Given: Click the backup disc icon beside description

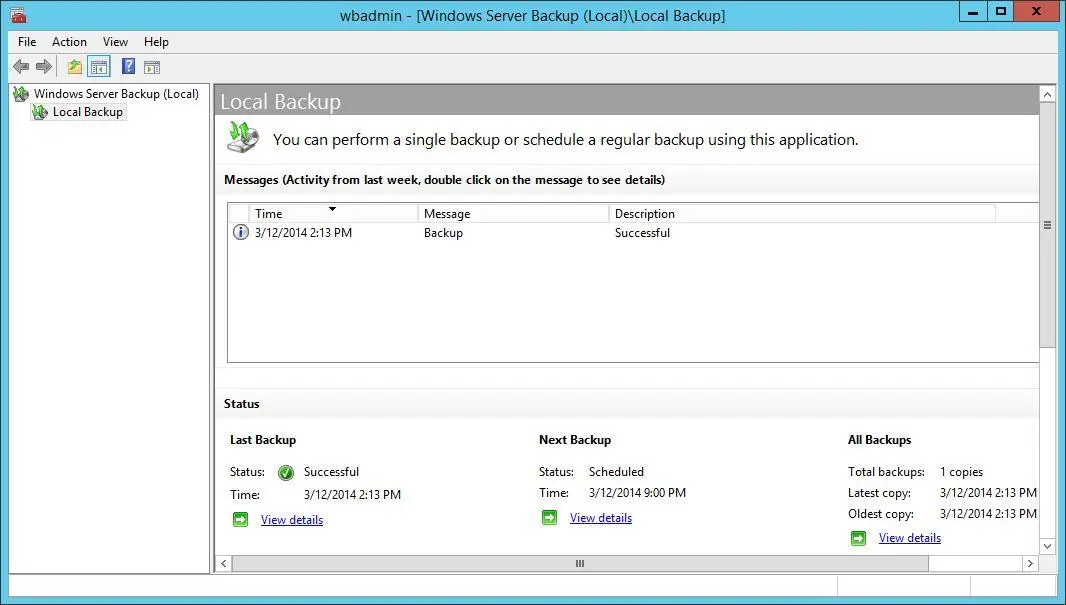Looking at the screenshot, I should (243, 137).
